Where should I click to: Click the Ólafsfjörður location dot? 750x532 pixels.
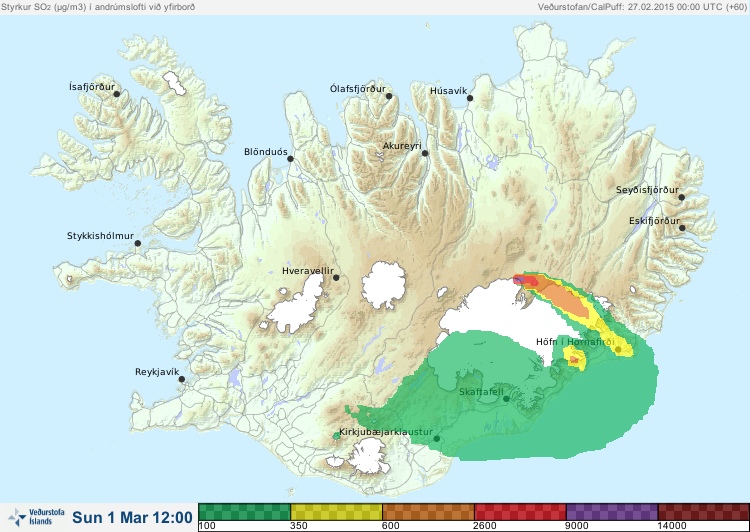[x=389, y=96]
